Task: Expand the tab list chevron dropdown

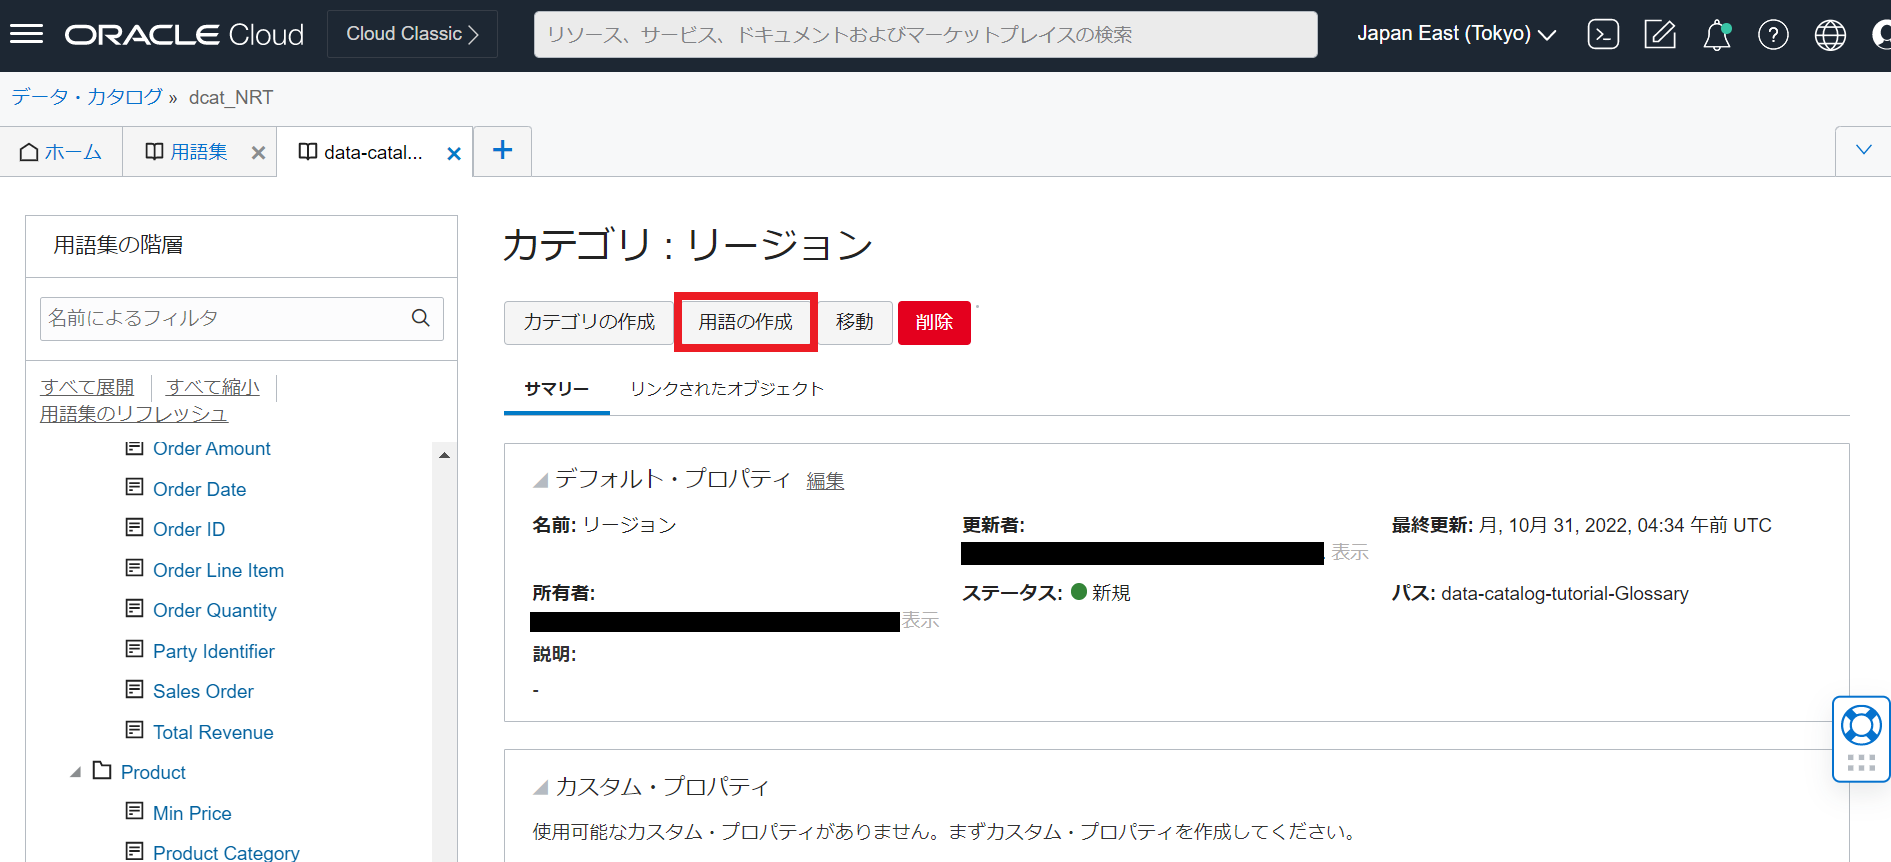Action: point(1863,151)
